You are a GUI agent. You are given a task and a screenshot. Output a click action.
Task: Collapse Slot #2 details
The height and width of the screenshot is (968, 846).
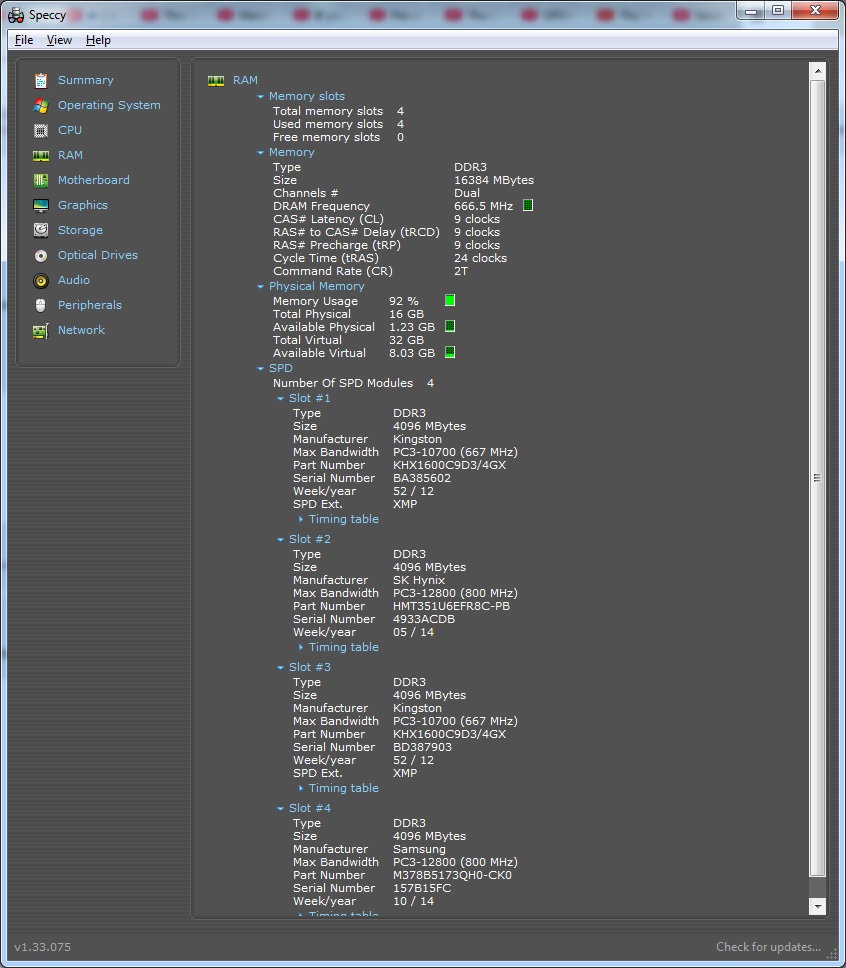tap(280, 540)
